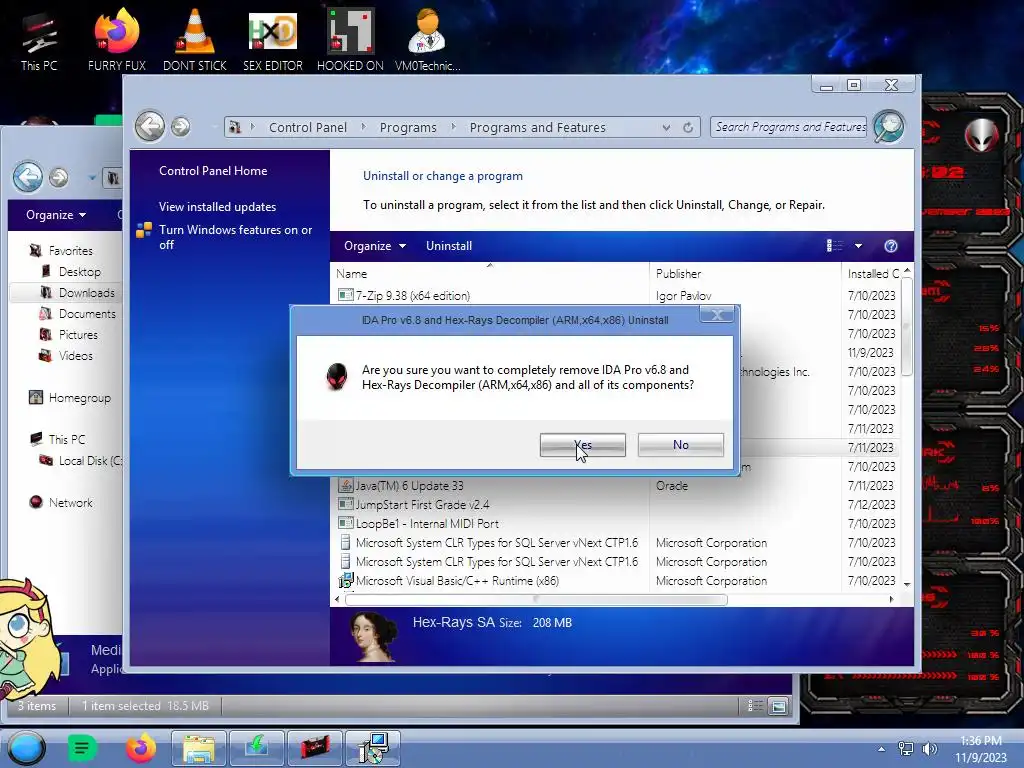1024x768 pixels.
Task: Open Control Panel Home link
Action: pos(213,170)
